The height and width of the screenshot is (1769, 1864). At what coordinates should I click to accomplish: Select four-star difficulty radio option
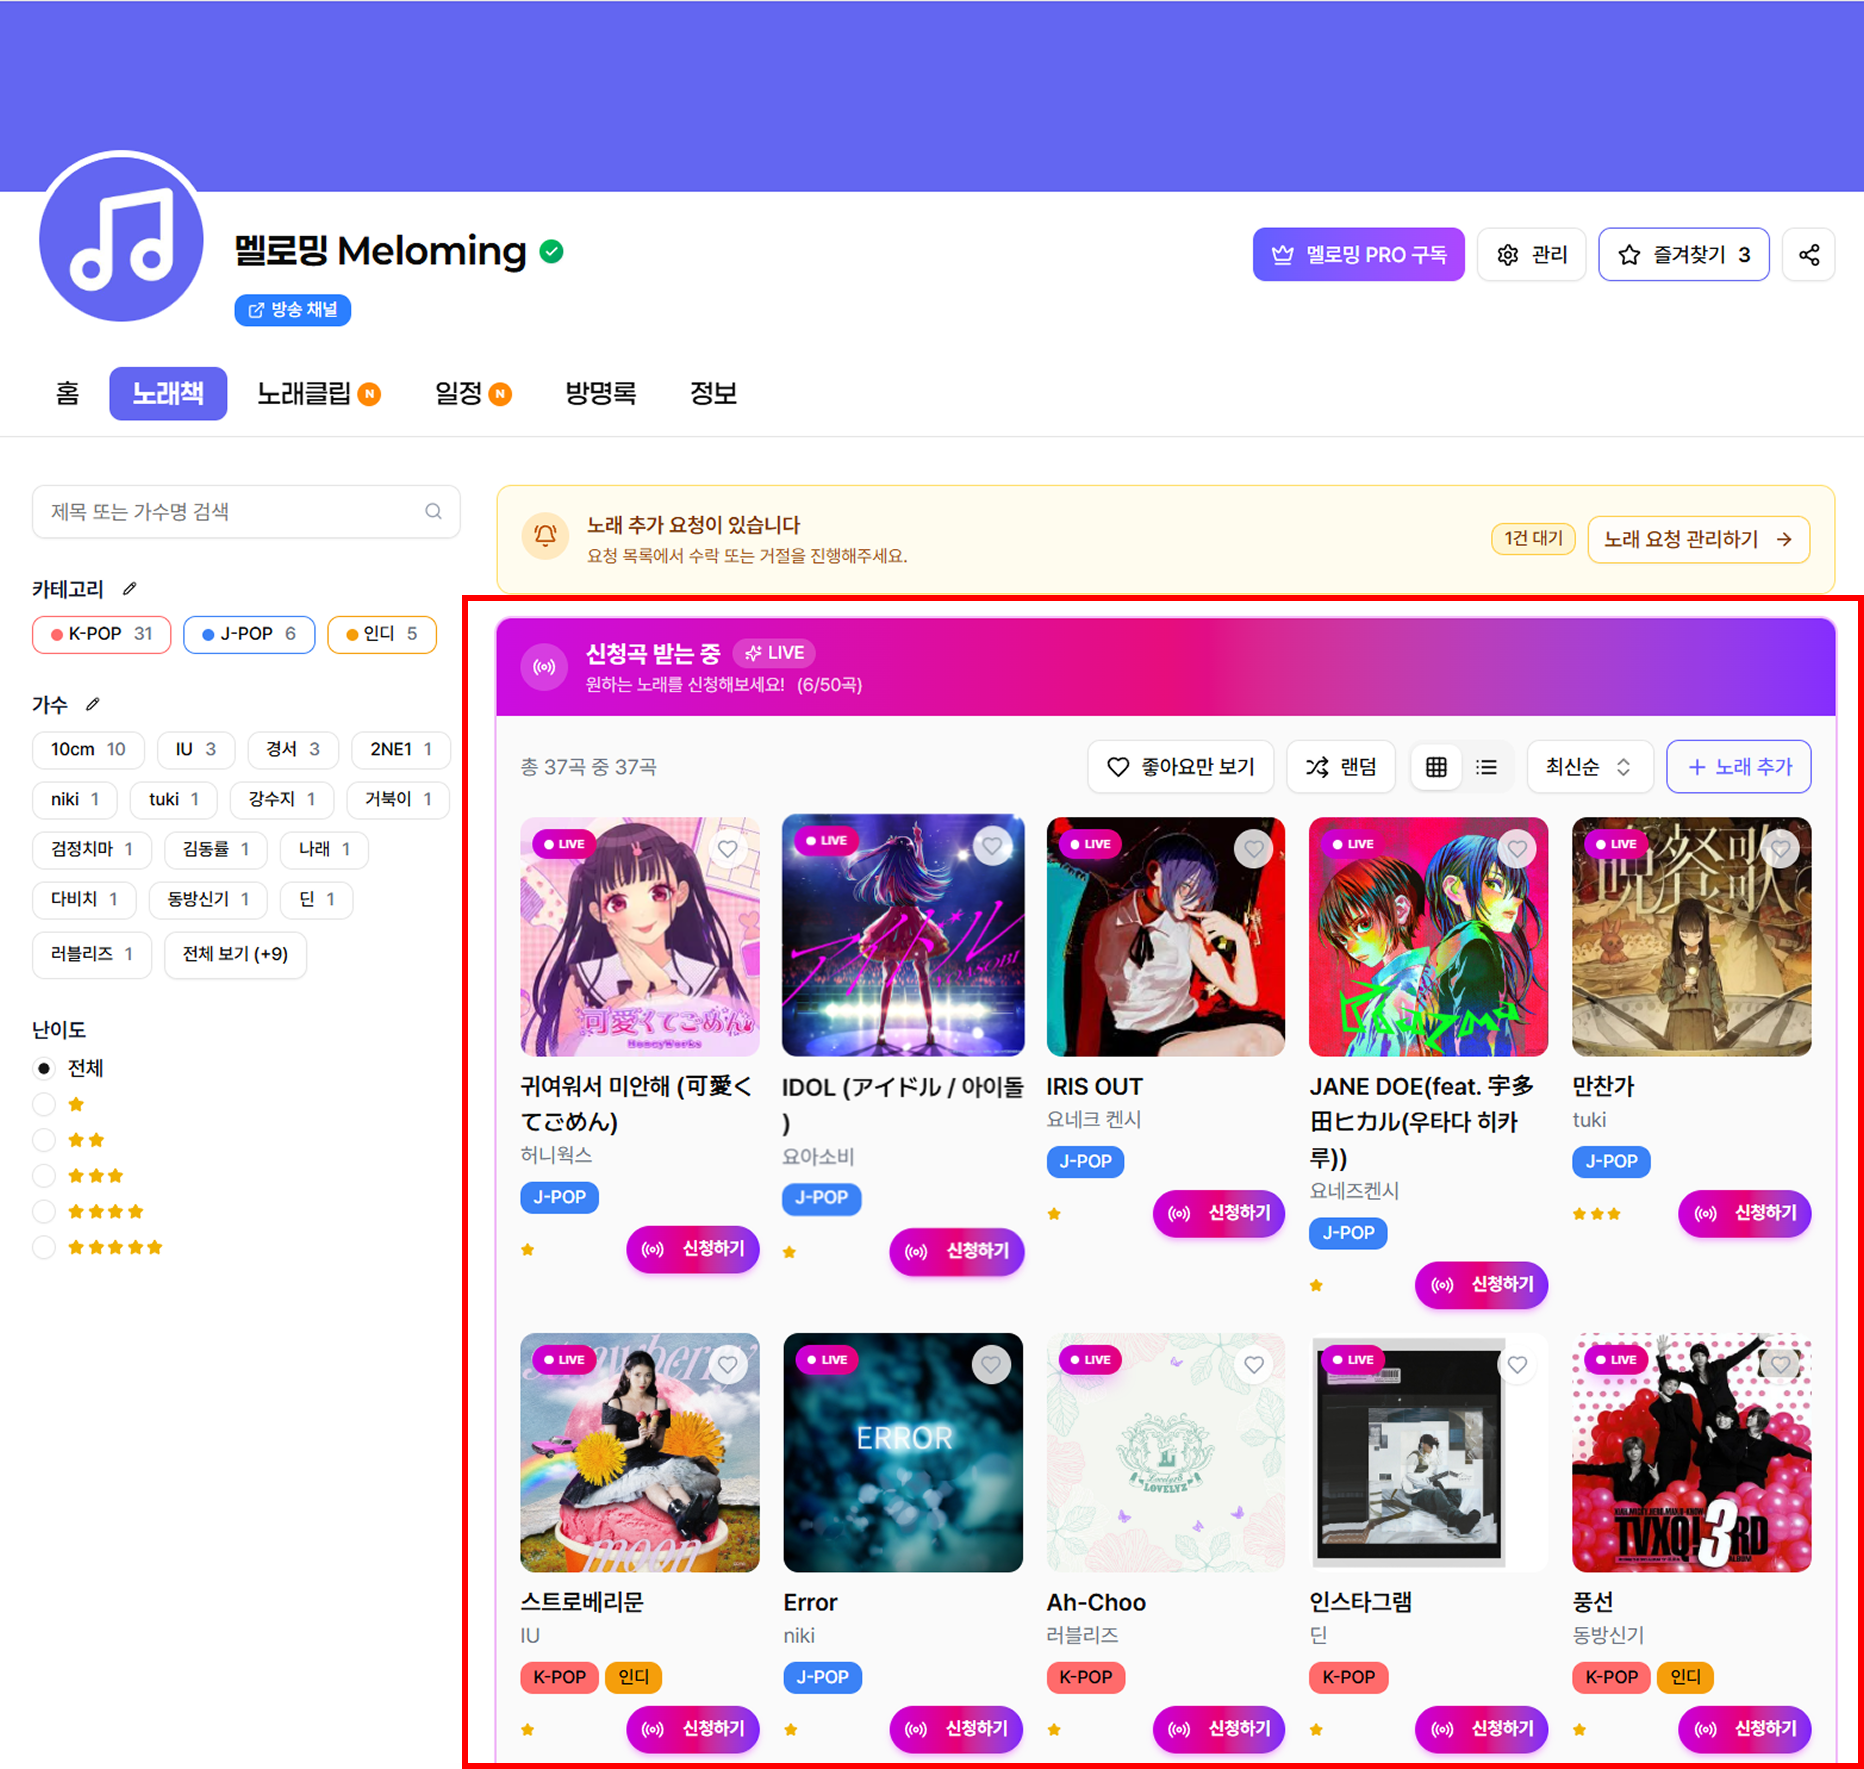click(x=44, y=1212)
